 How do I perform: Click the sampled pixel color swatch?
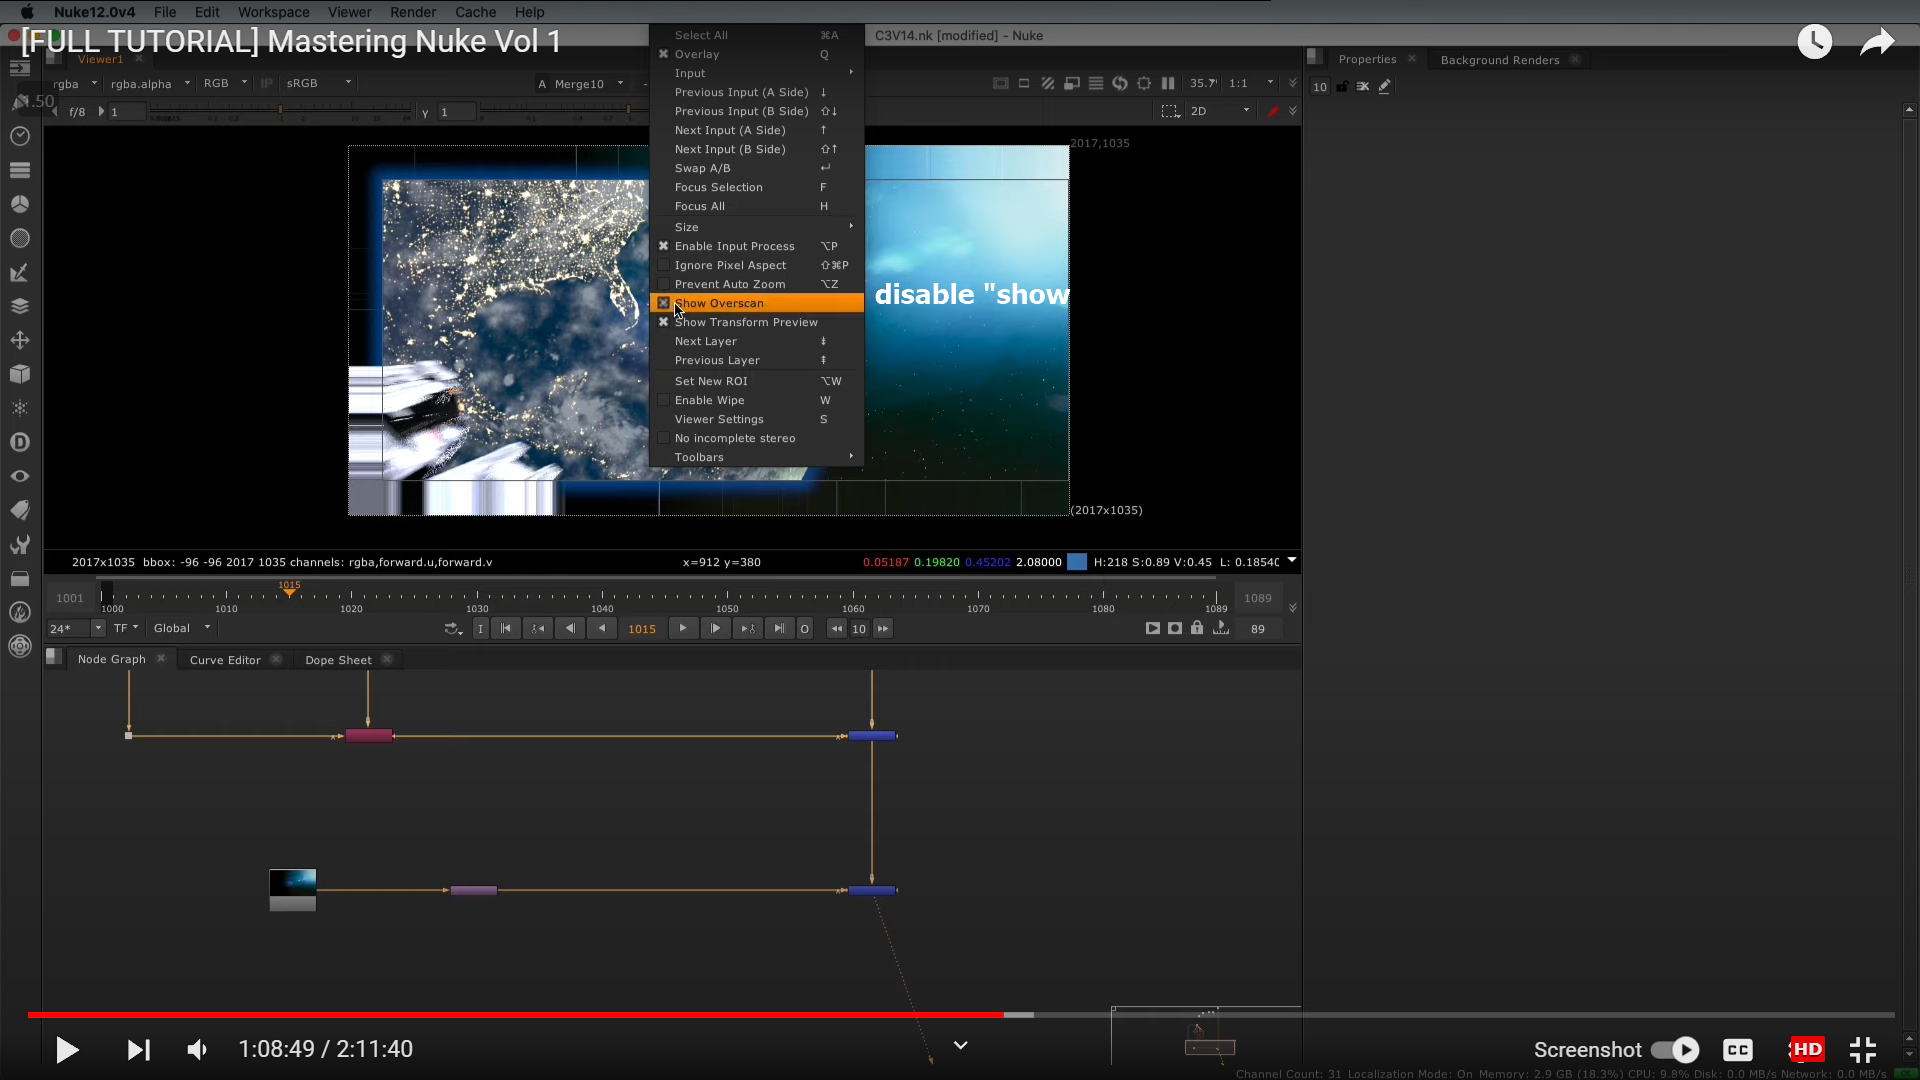click(x=1077, y=562)
